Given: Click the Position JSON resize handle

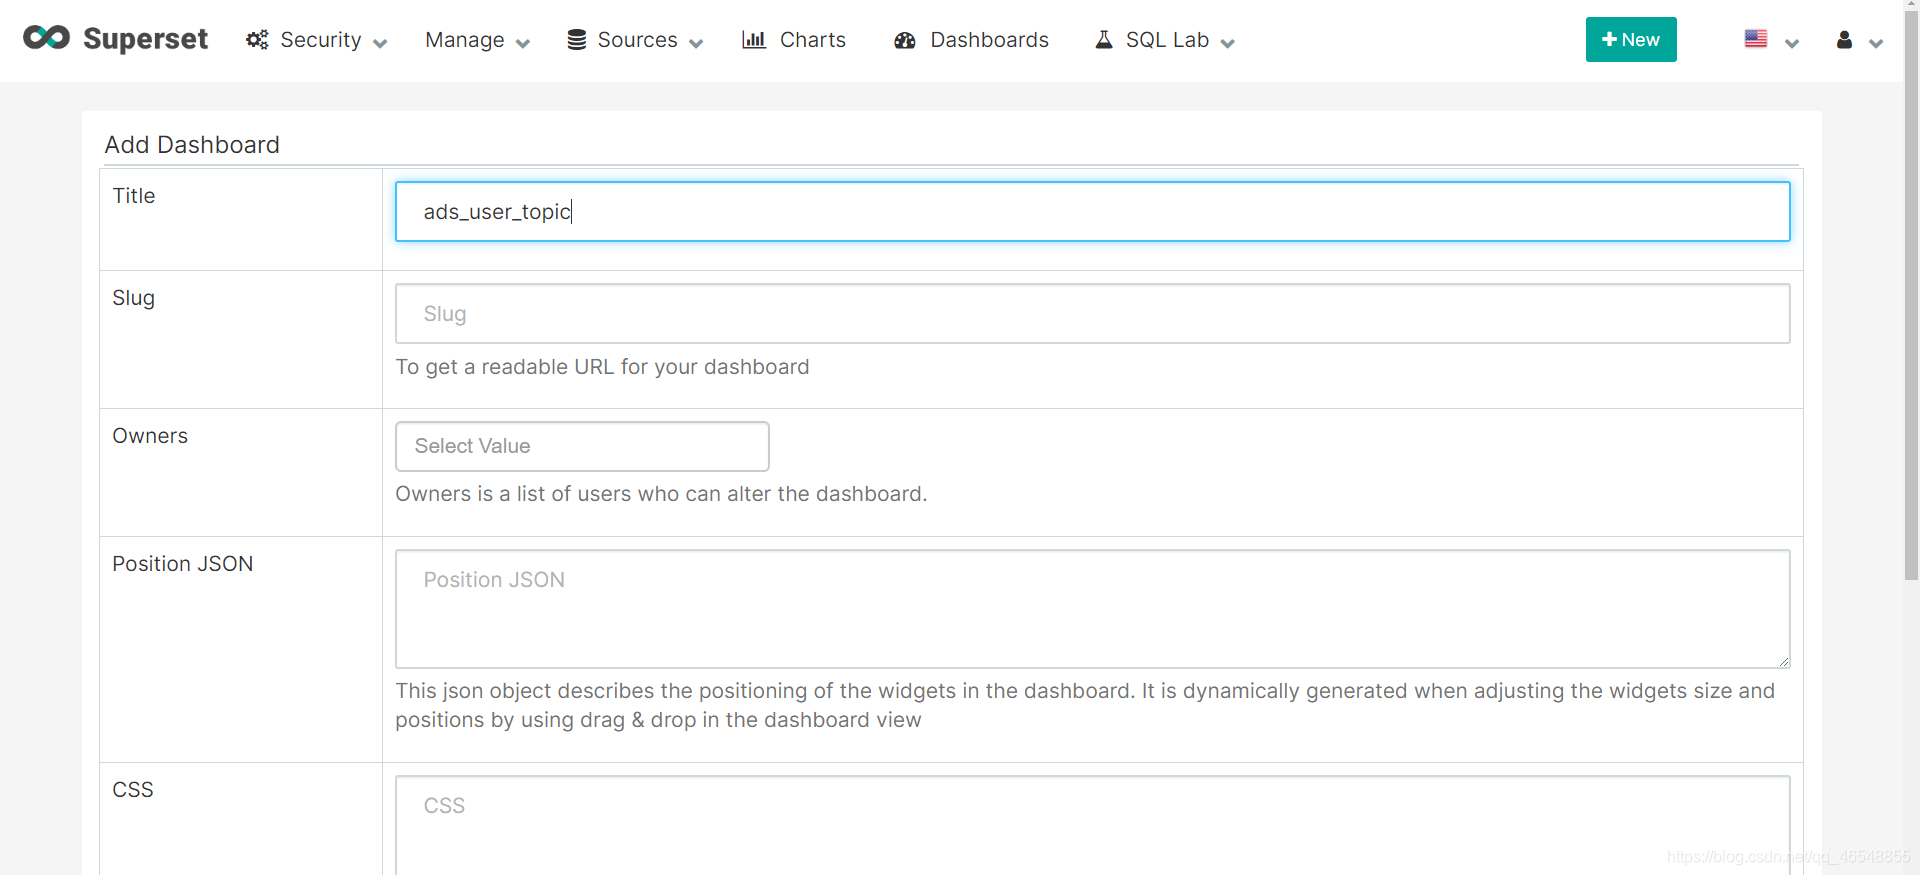Looking at the screenshot, I should [x=1783, y=661].
